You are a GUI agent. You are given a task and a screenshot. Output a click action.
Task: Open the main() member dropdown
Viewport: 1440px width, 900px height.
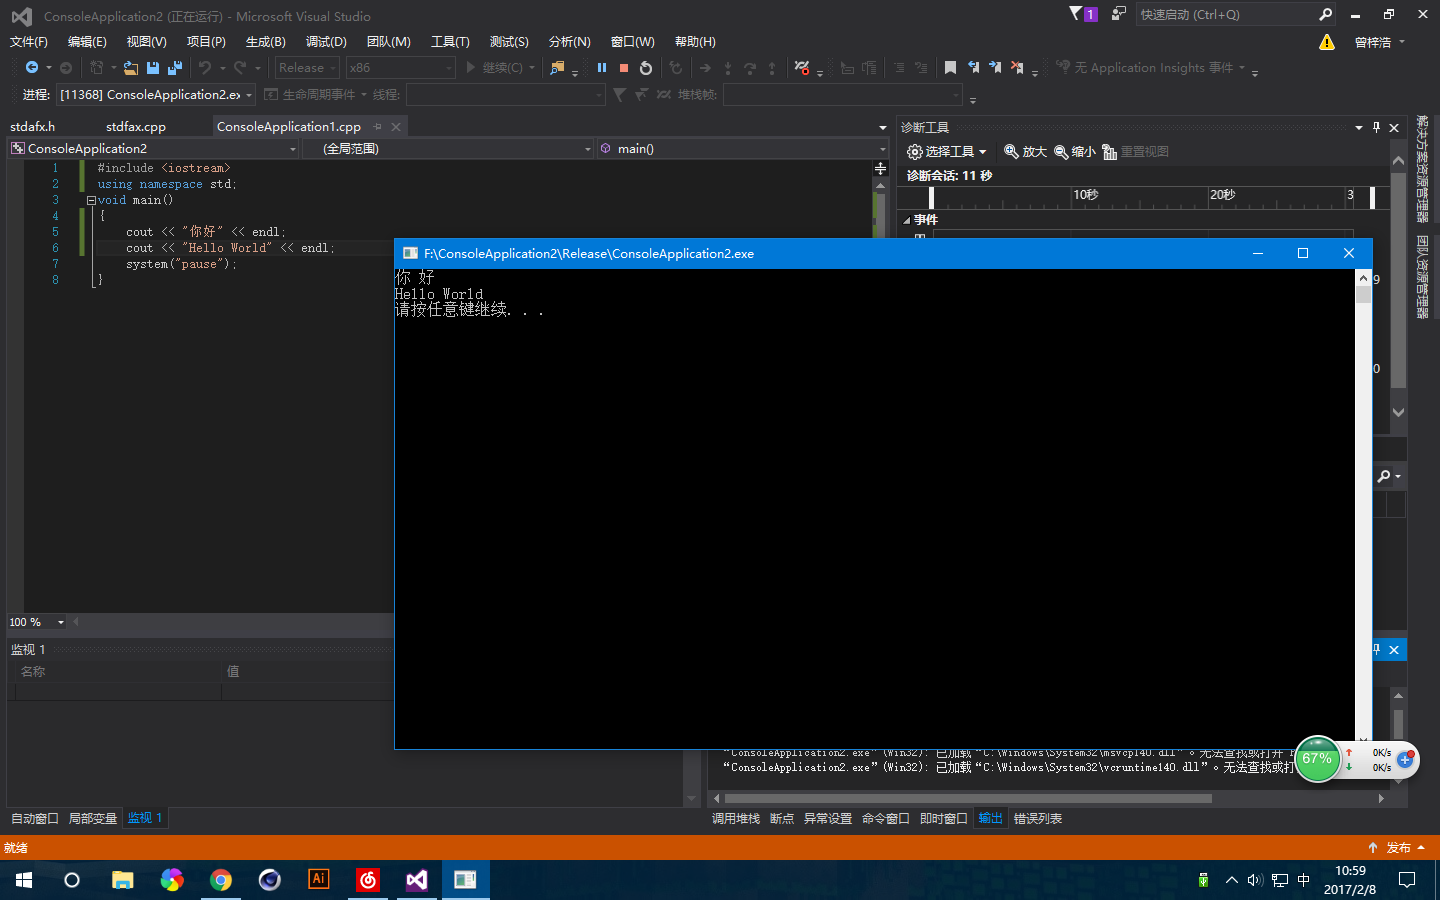point(742,149)
